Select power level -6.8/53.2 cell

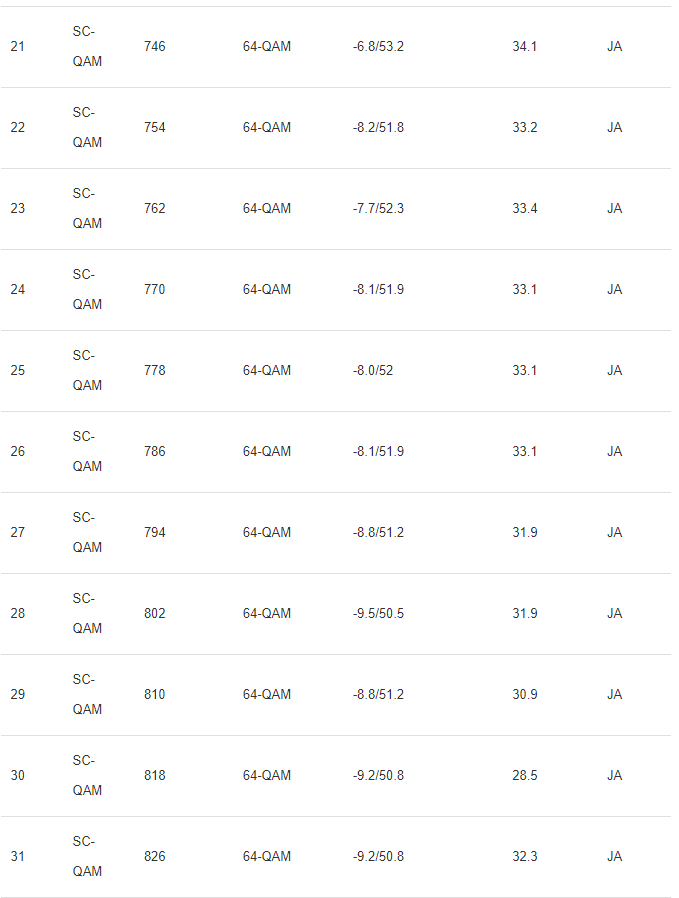click(378, 46)
